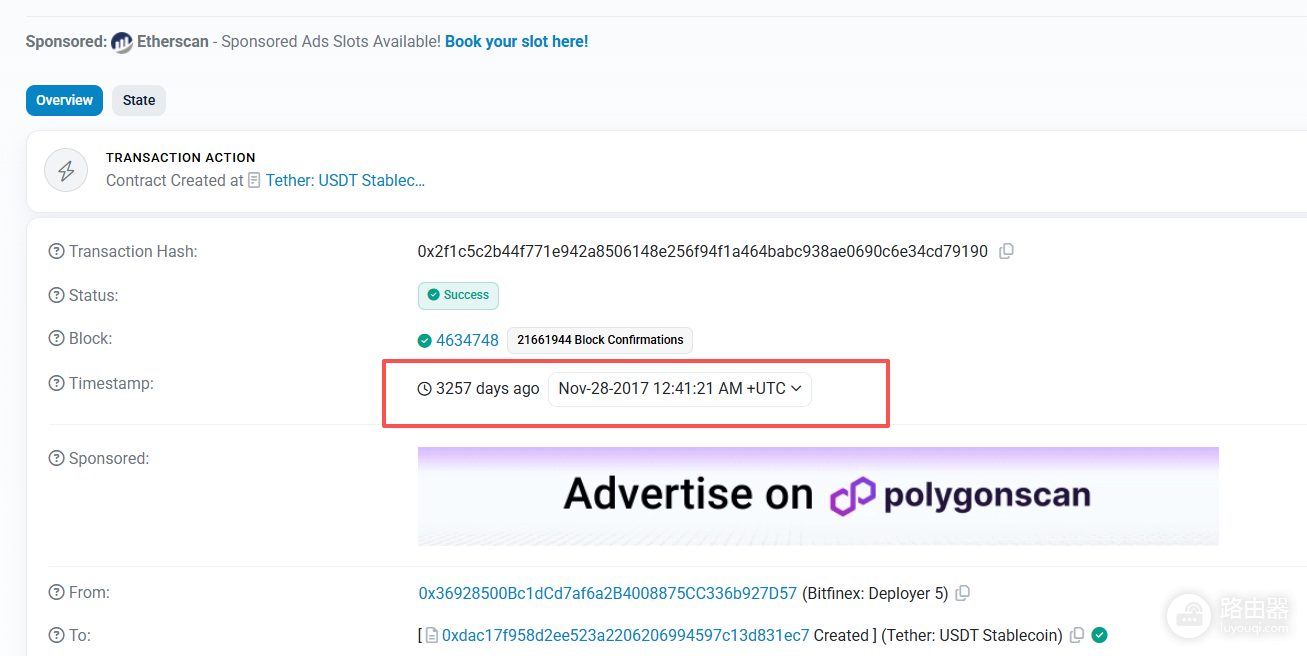
Task: Click the Etherscan sponsor name
Action: (x=173, y=42)
